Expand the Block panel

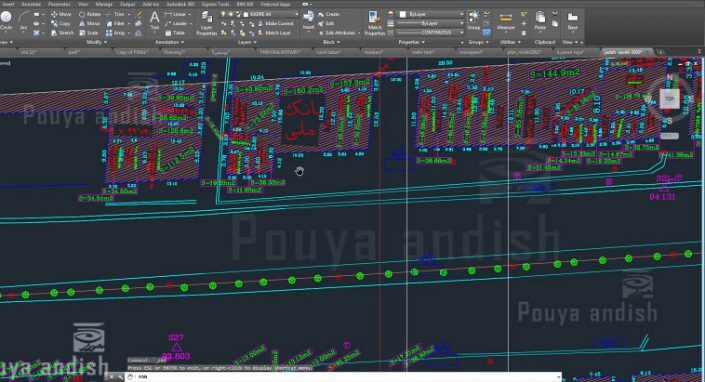tap(331, 42)
